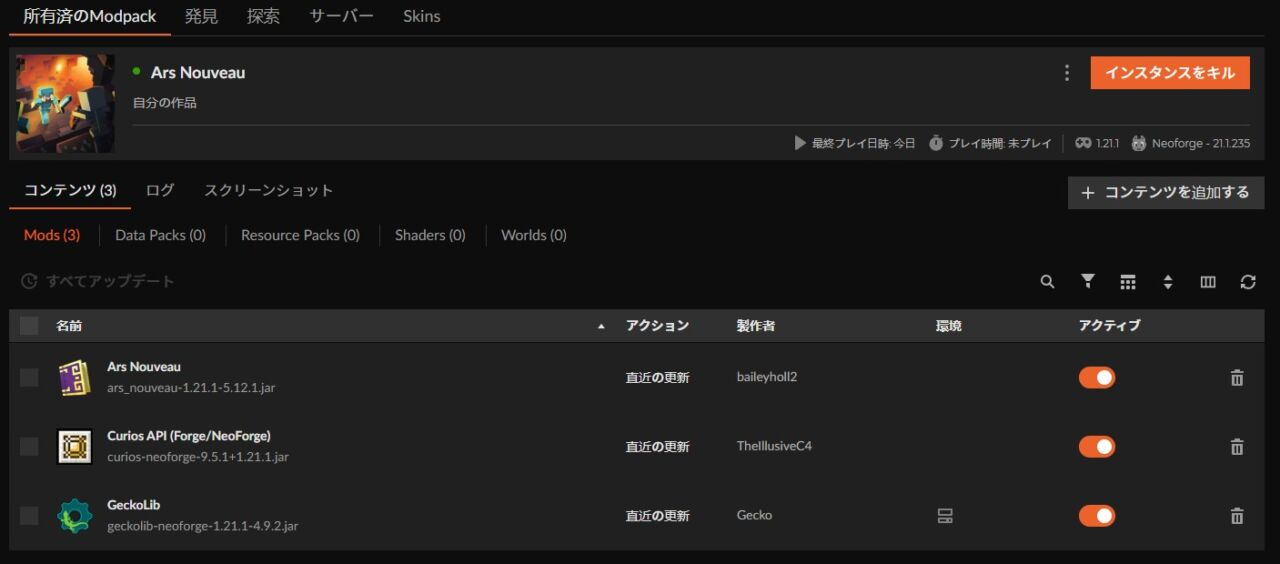Click curios-neoforge-9.5.1+1.21.1.jar file name
Screen dimensions: 1280x564
coord(198,457)
